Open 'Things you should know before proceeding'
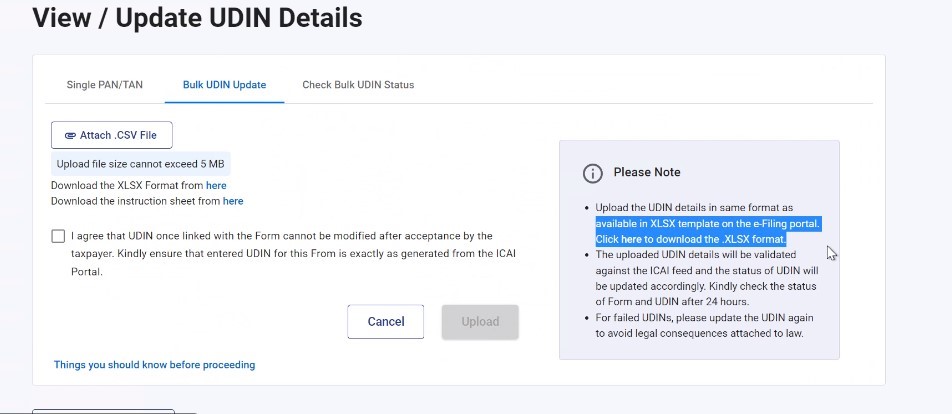Viewport: 952px width, 414px height. coord(154,365)
